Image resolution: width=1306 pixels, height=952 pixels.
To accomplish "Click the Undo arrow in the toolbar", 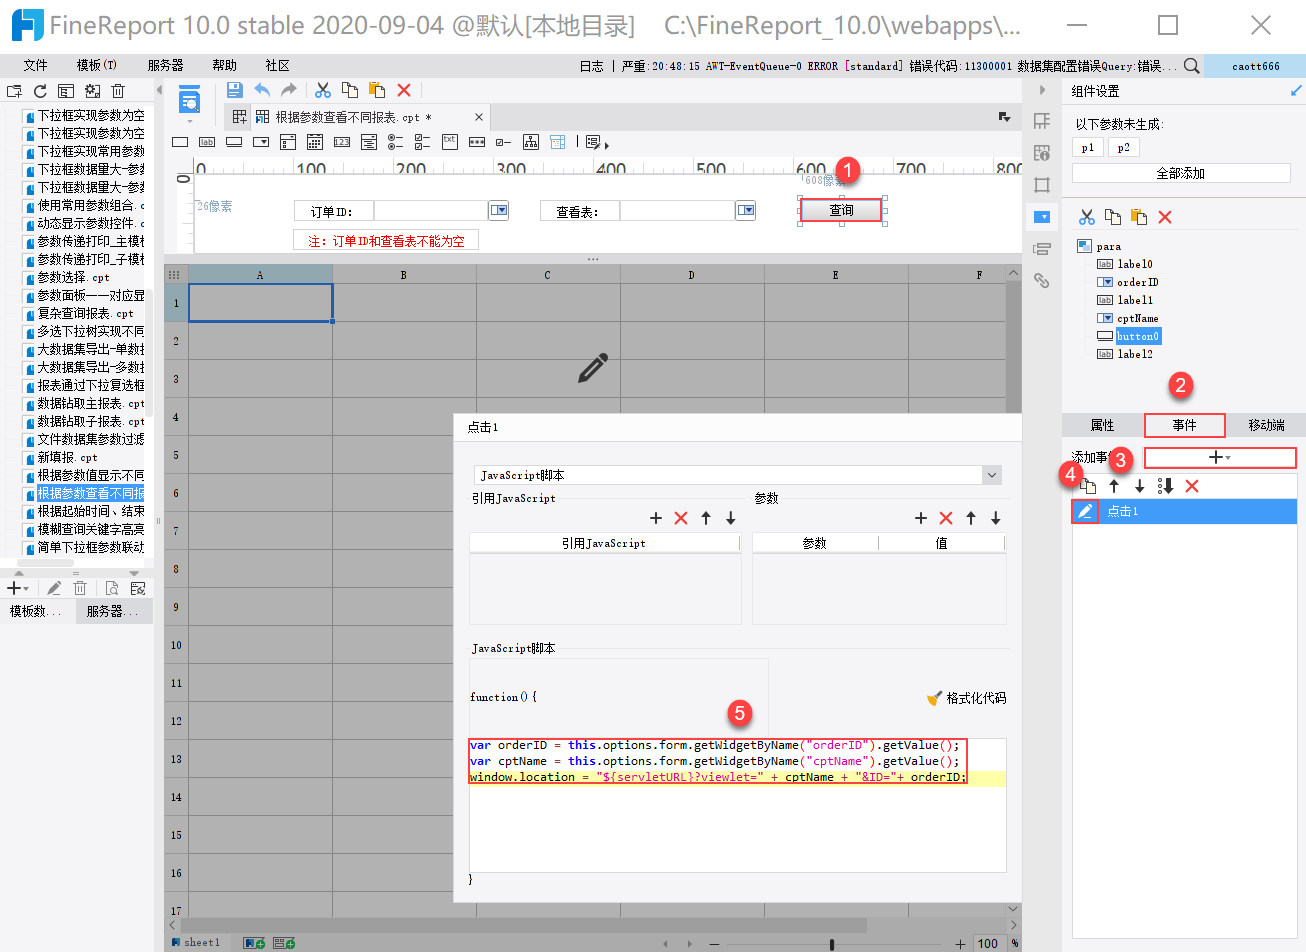I will (x=262, y=90).
